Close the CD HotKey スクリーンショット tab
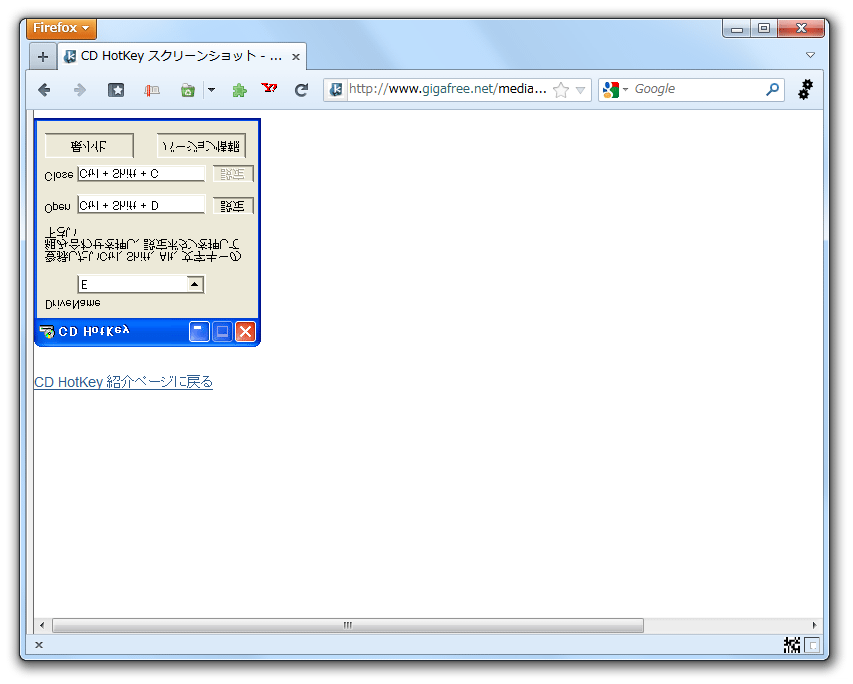 [295, 57]
